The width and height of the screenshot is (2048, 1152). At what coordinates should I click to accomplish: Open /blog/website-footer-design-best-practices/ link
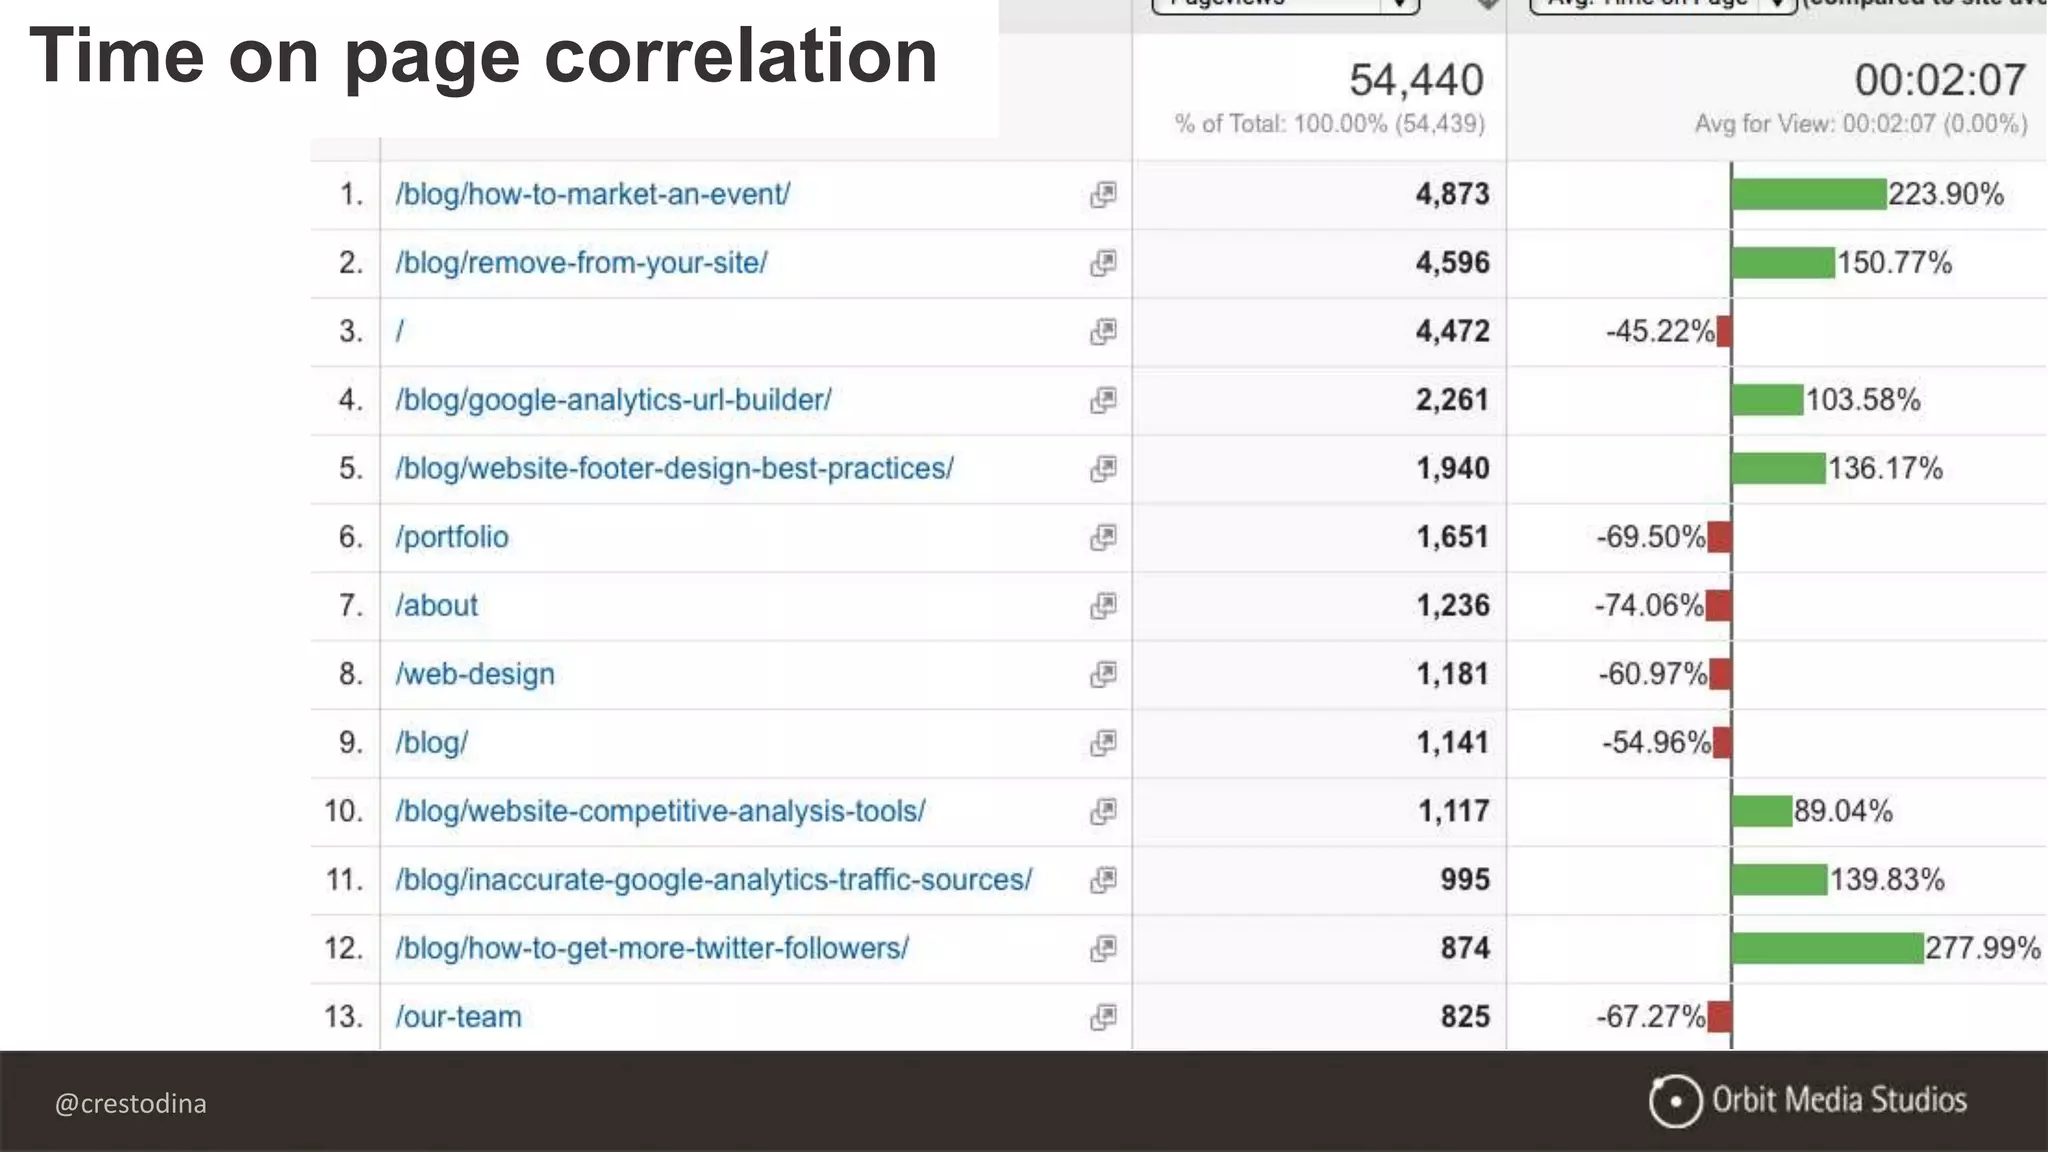pyautogui.click(x=674, y=468)
